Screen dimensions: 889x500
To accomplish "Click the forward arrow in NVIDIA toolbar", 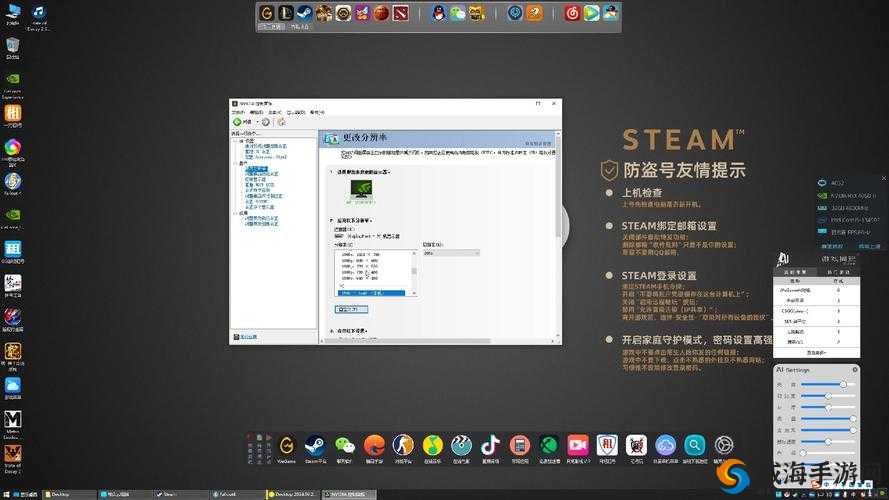I will 265,122.
